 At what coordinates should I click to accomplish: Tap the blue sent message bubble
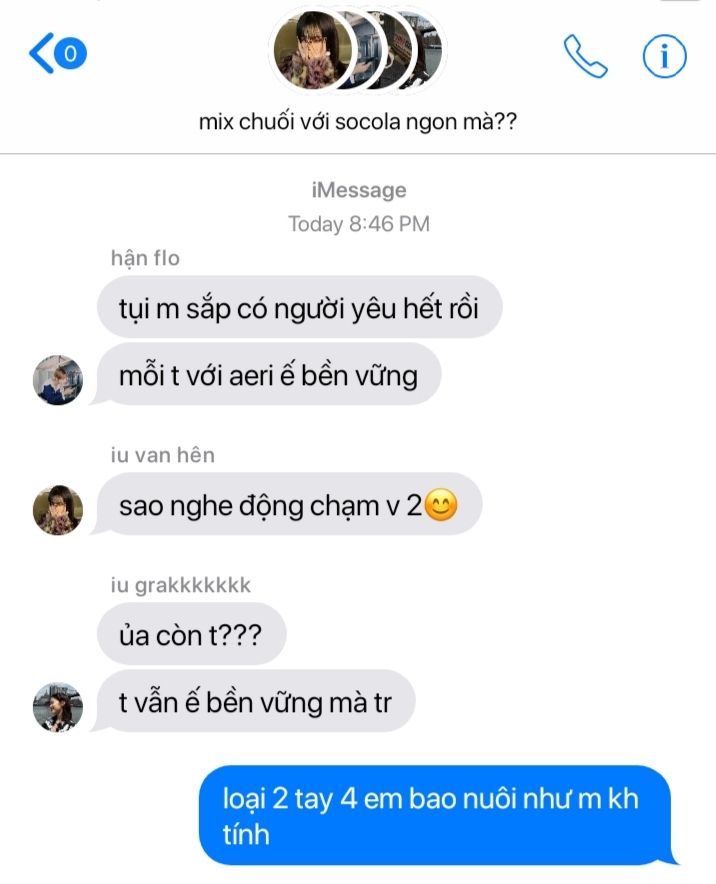point(437,815)
